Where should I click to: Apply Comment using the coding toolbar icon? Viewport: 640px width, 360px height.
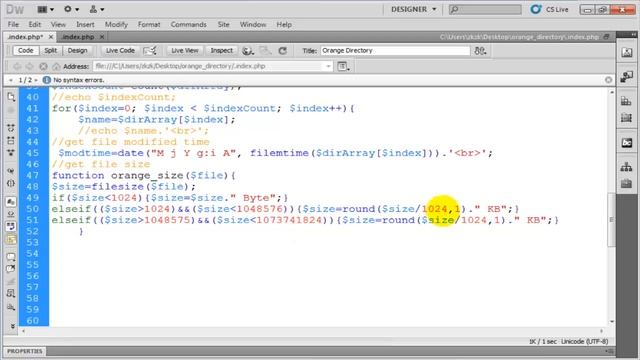pyautogui.click(x=11, y=257)
